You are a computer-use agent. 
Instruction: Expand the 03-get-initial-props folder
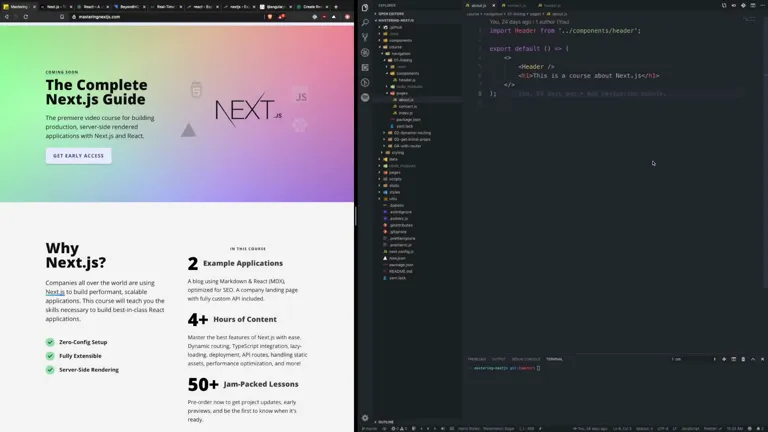click(x=411, y=139)
